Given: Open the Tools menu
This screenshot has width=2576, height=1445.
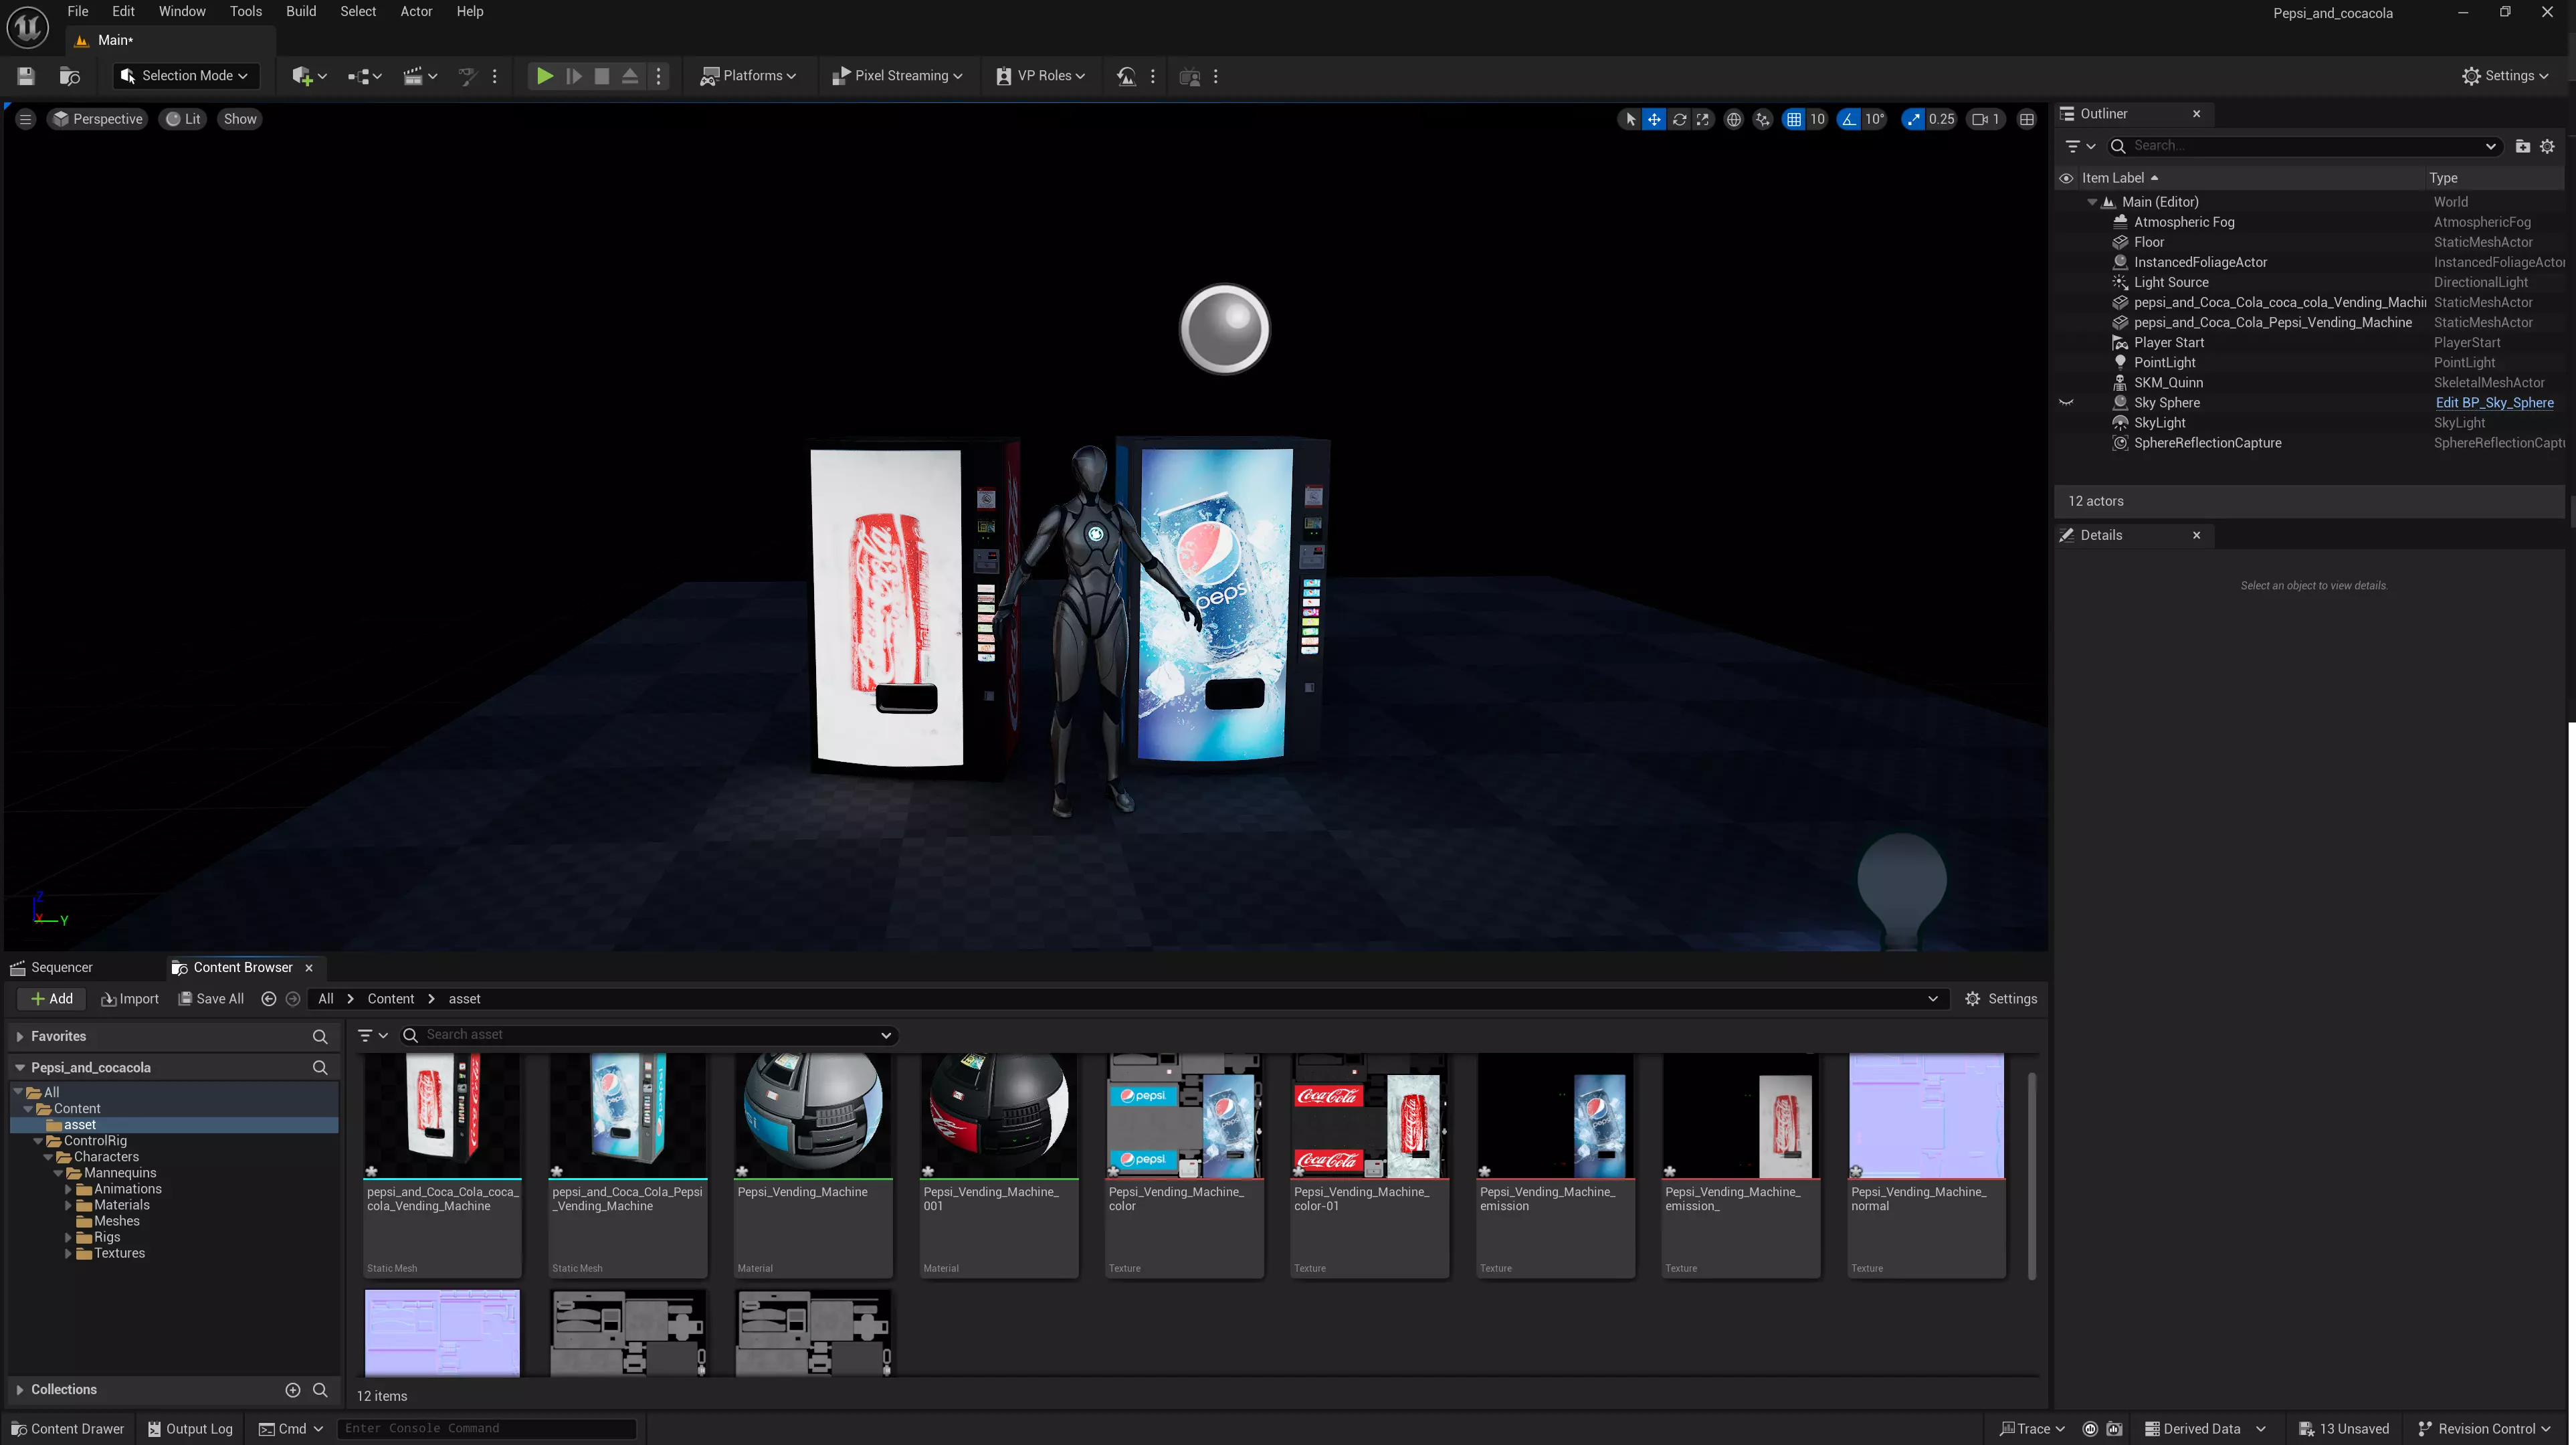Looking at the screenshot, I should pyautogui.click(x=246, y=12).
